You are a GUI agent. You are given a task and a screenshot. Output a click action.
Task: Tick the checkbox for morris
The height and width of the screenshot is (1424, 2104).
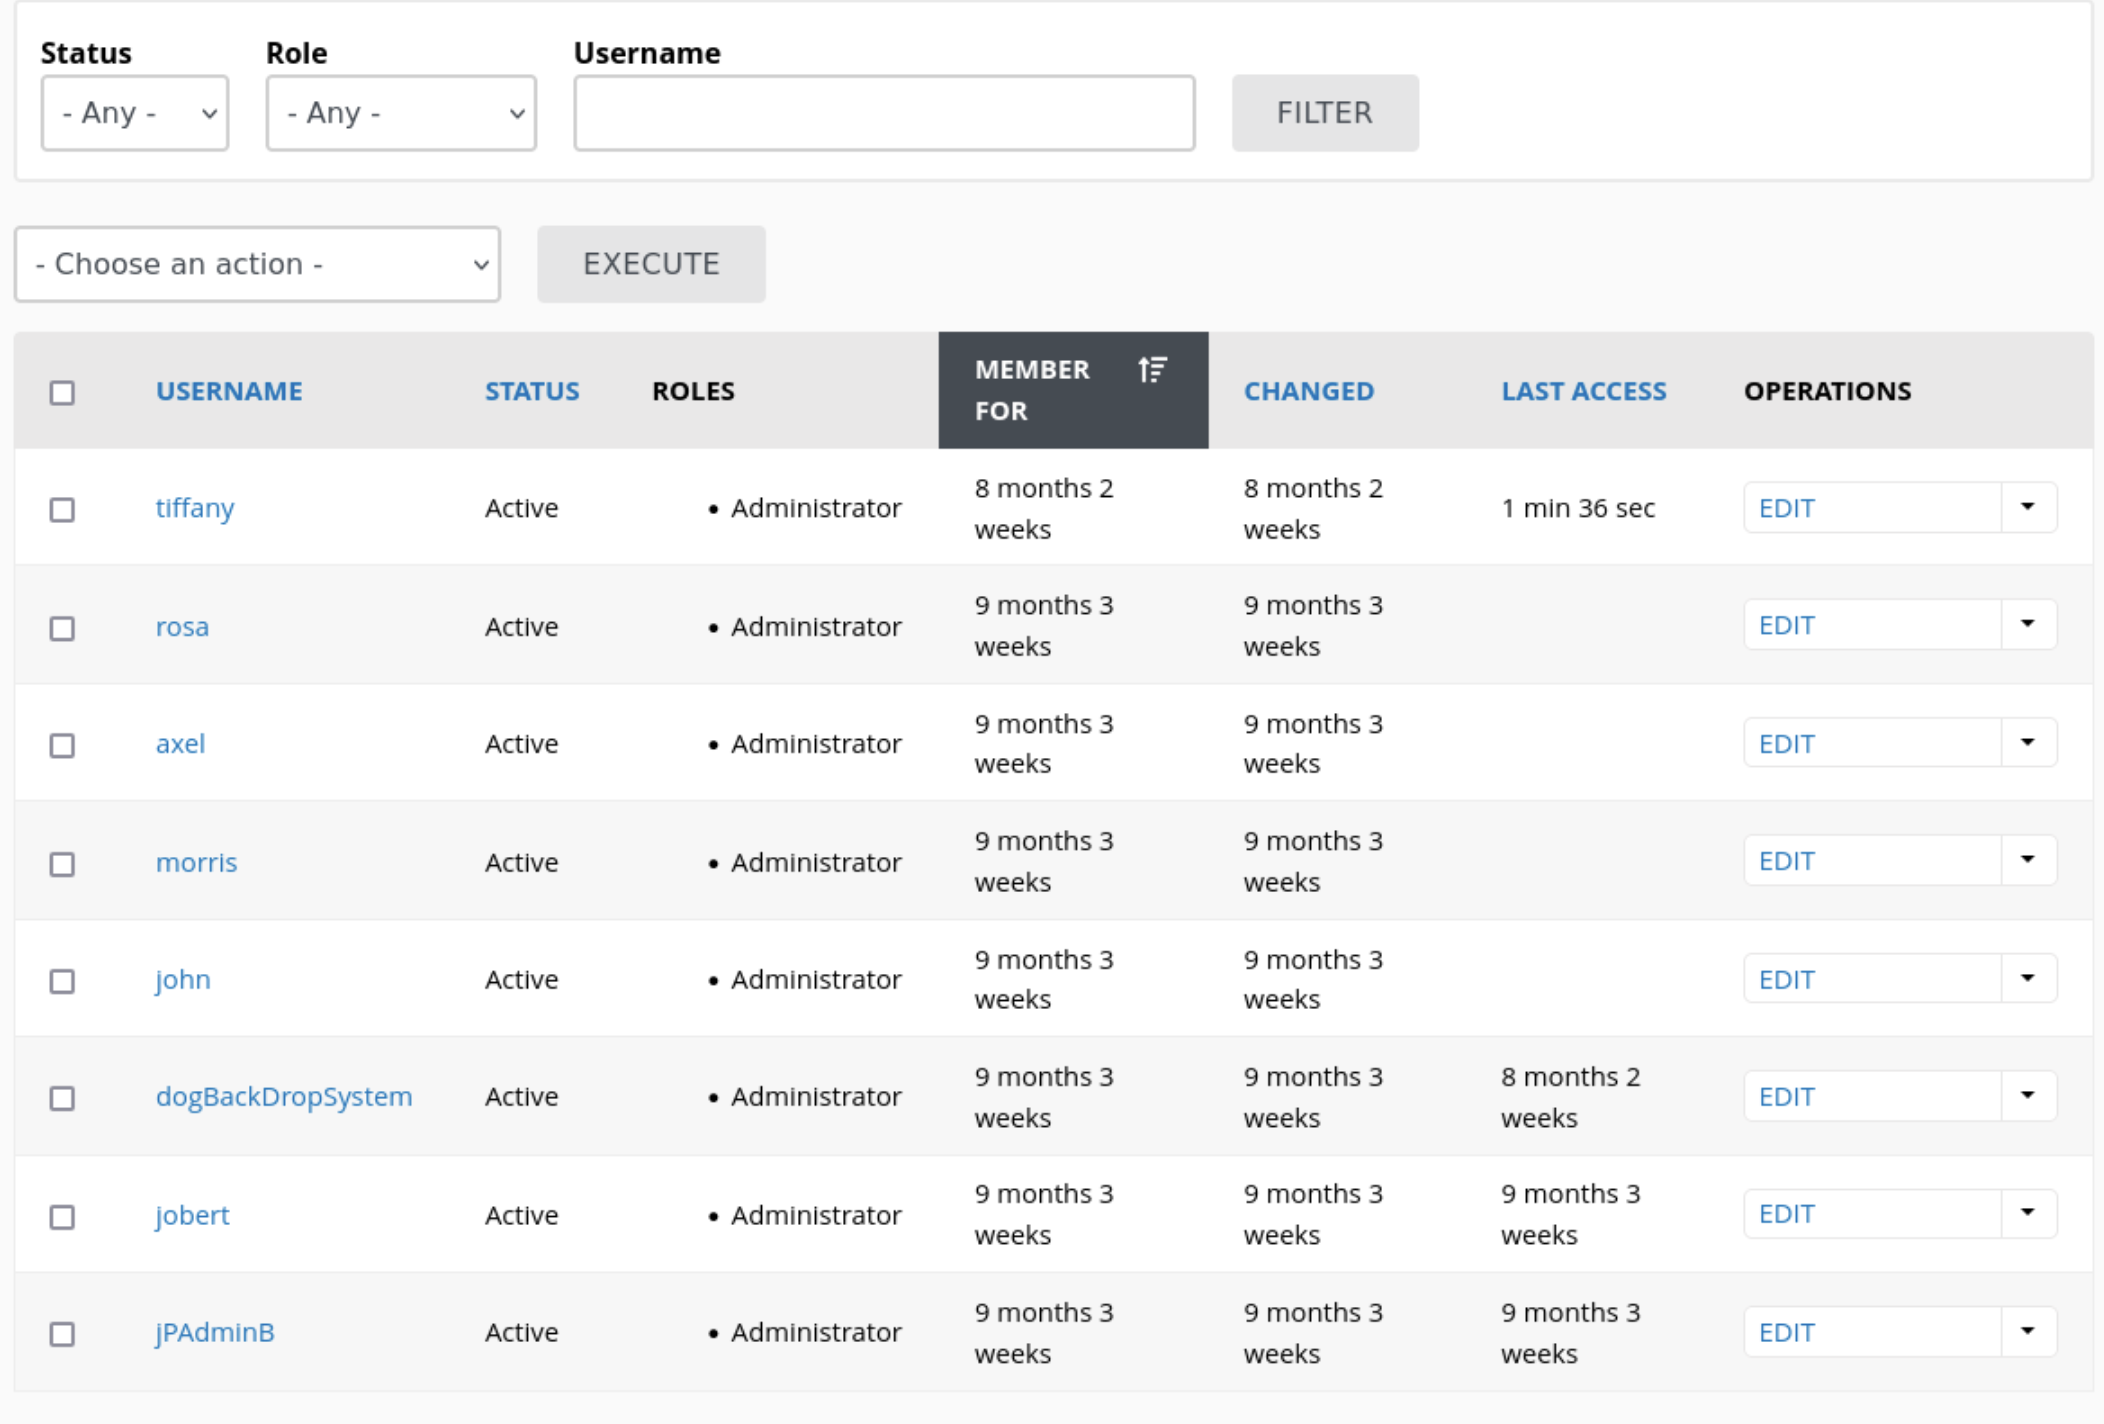(x=62, y=863)
